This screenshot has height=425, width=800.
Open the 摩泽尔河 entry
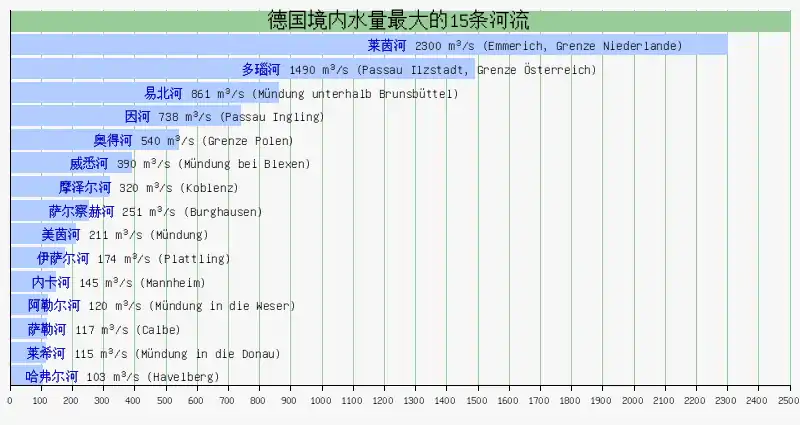coord(85,187)
